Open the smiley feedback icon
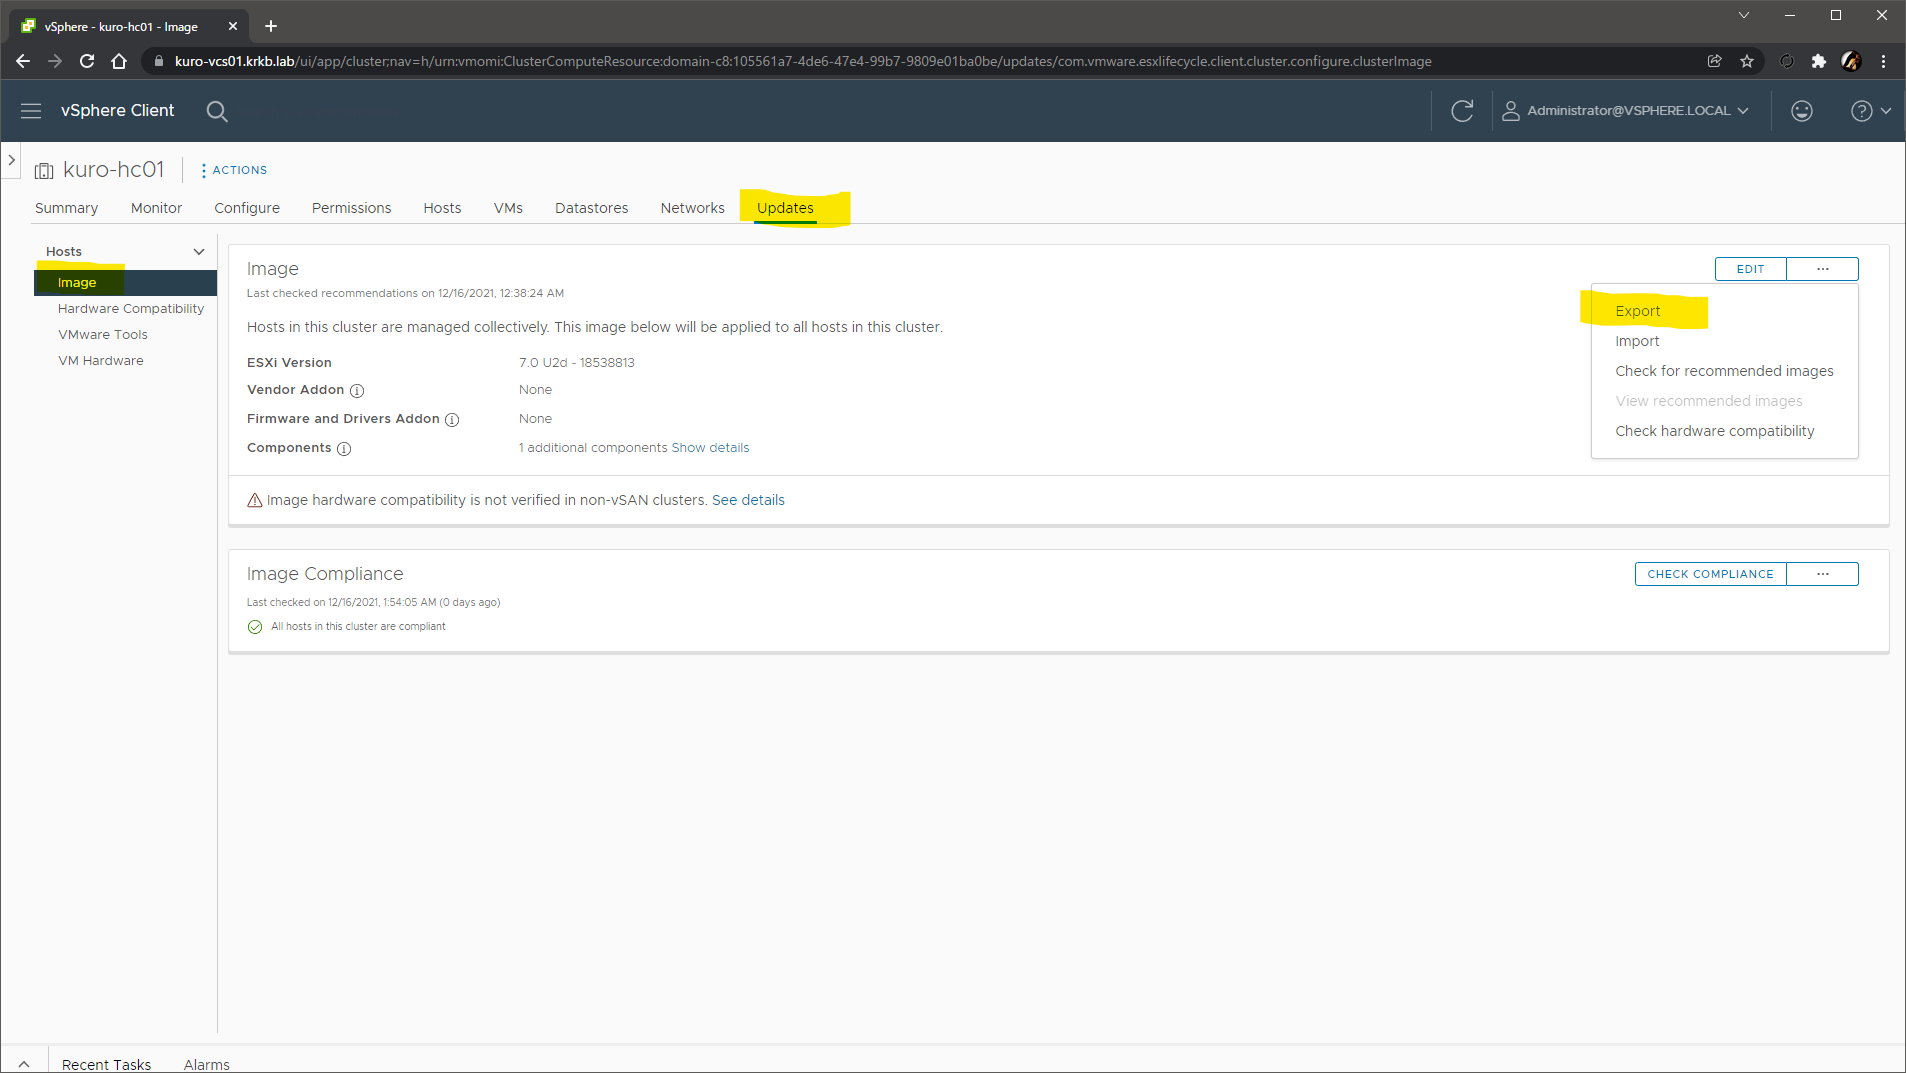Viewport: 1906px width, 1073px height. click(x=1801, y=111)
